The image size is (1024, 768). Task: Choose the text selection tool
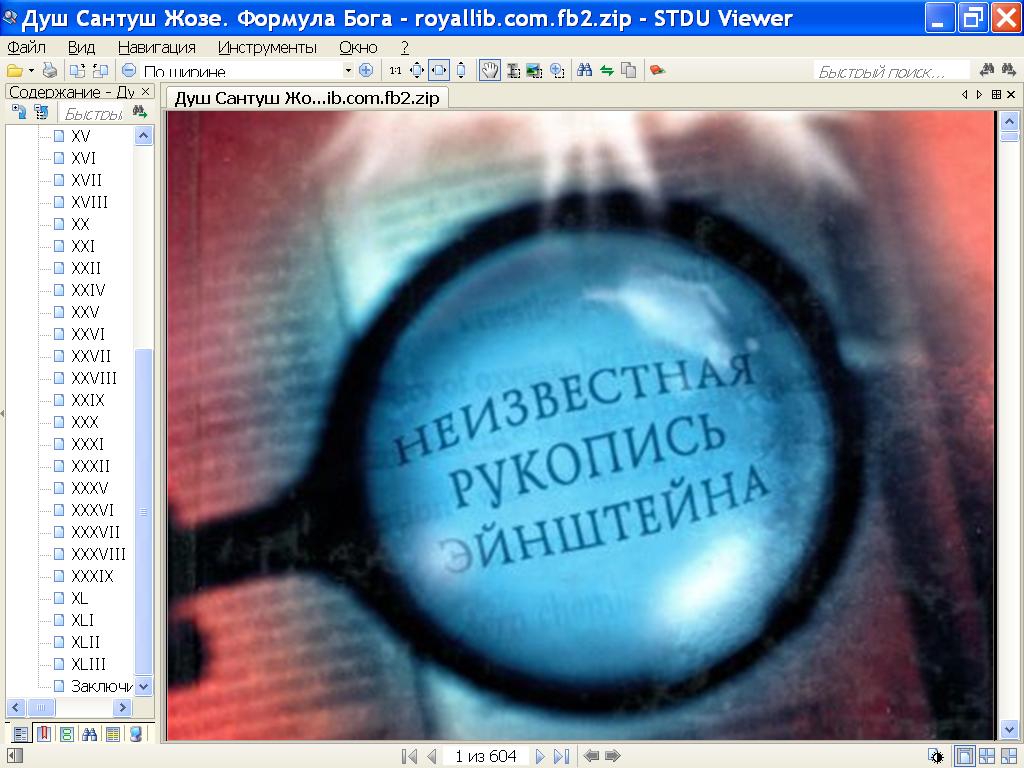tap(513, 71)
